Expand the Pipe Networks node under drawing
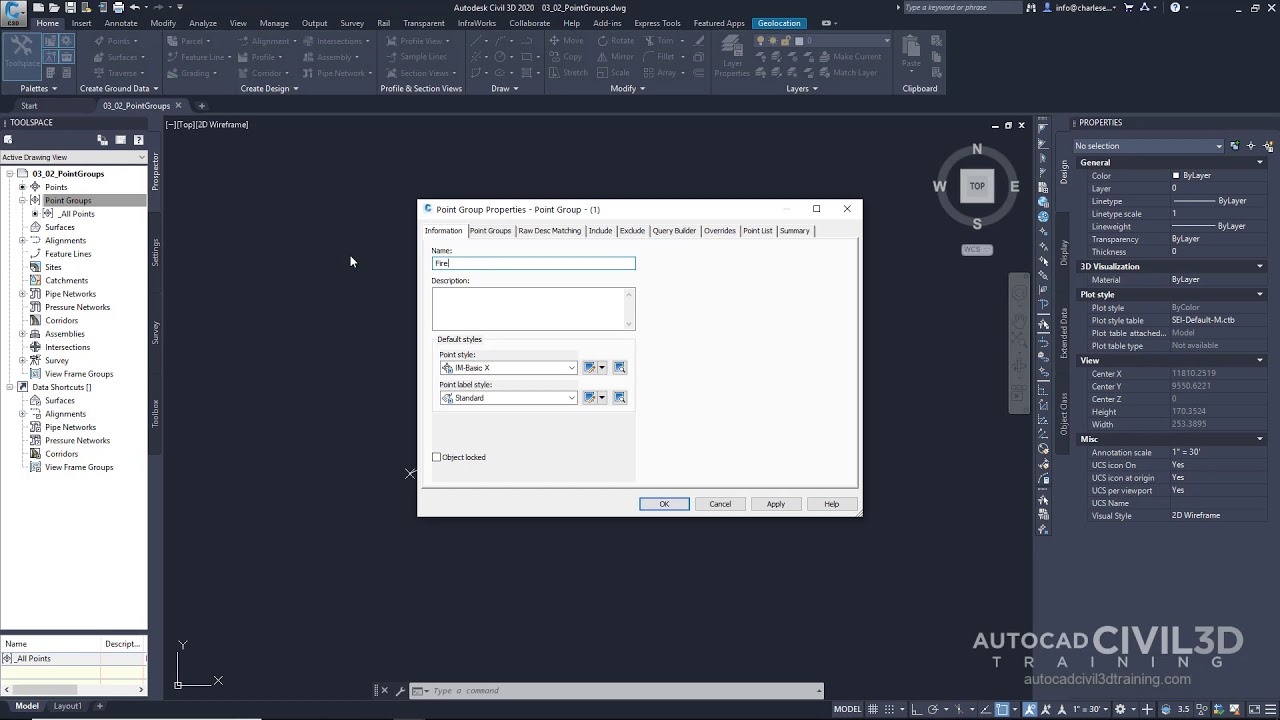This screenshot has width=1280, height=720. 22,294
